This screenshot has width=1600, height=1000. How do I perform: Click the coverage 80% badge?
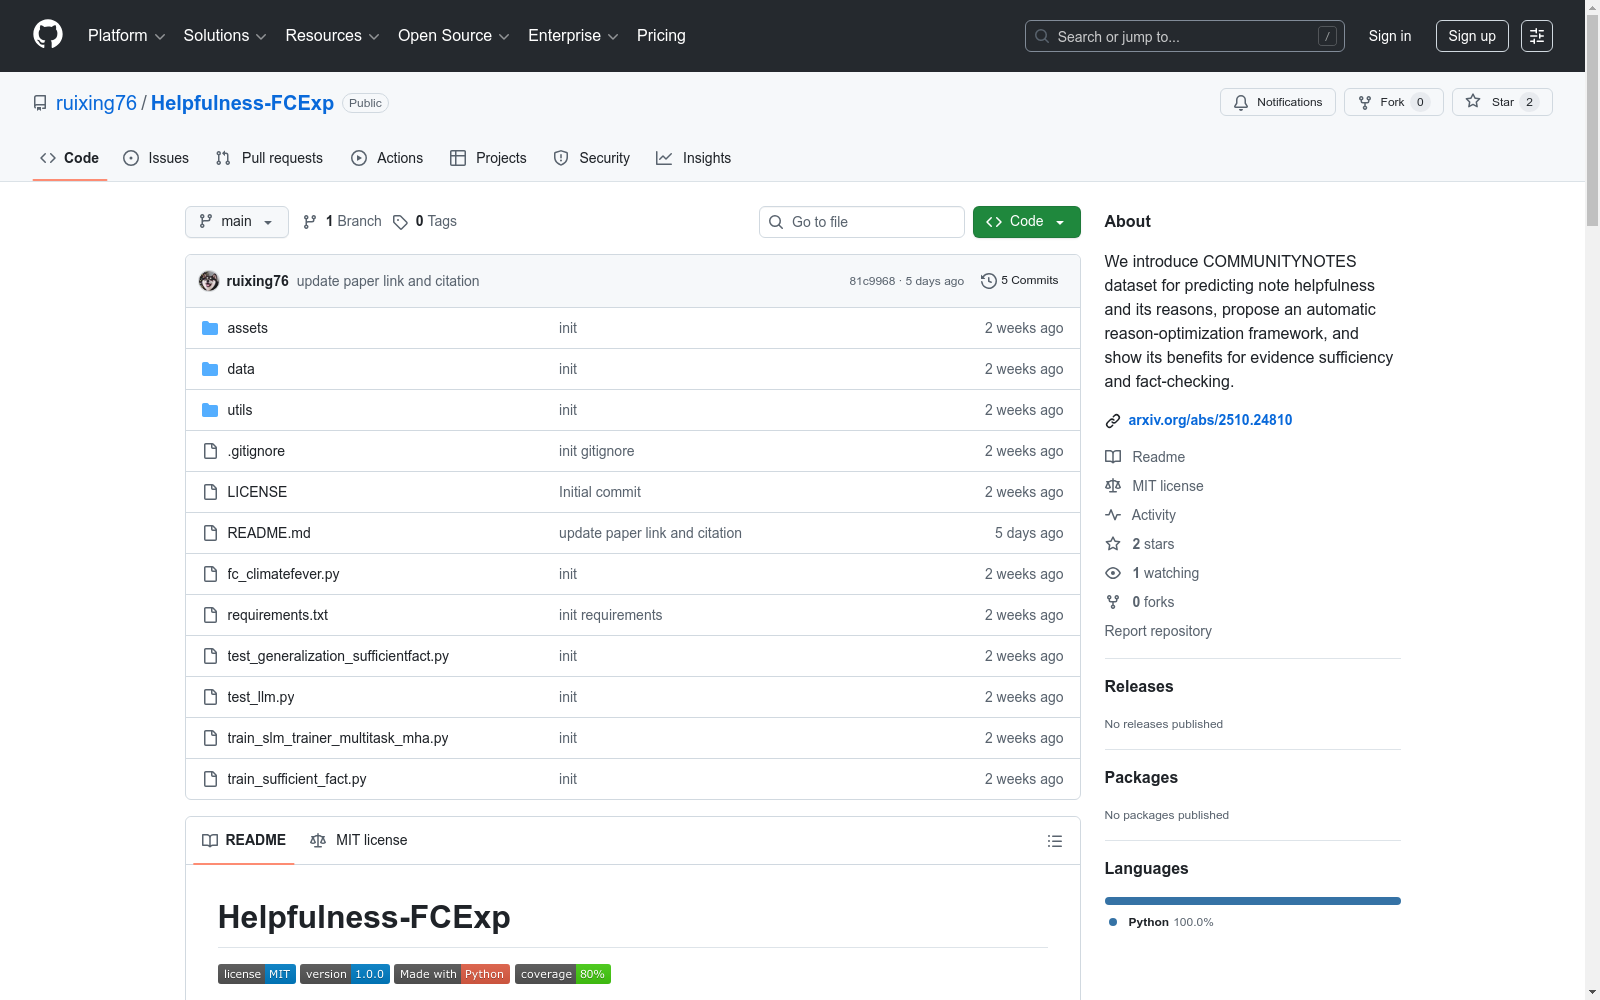pos(563,974)
